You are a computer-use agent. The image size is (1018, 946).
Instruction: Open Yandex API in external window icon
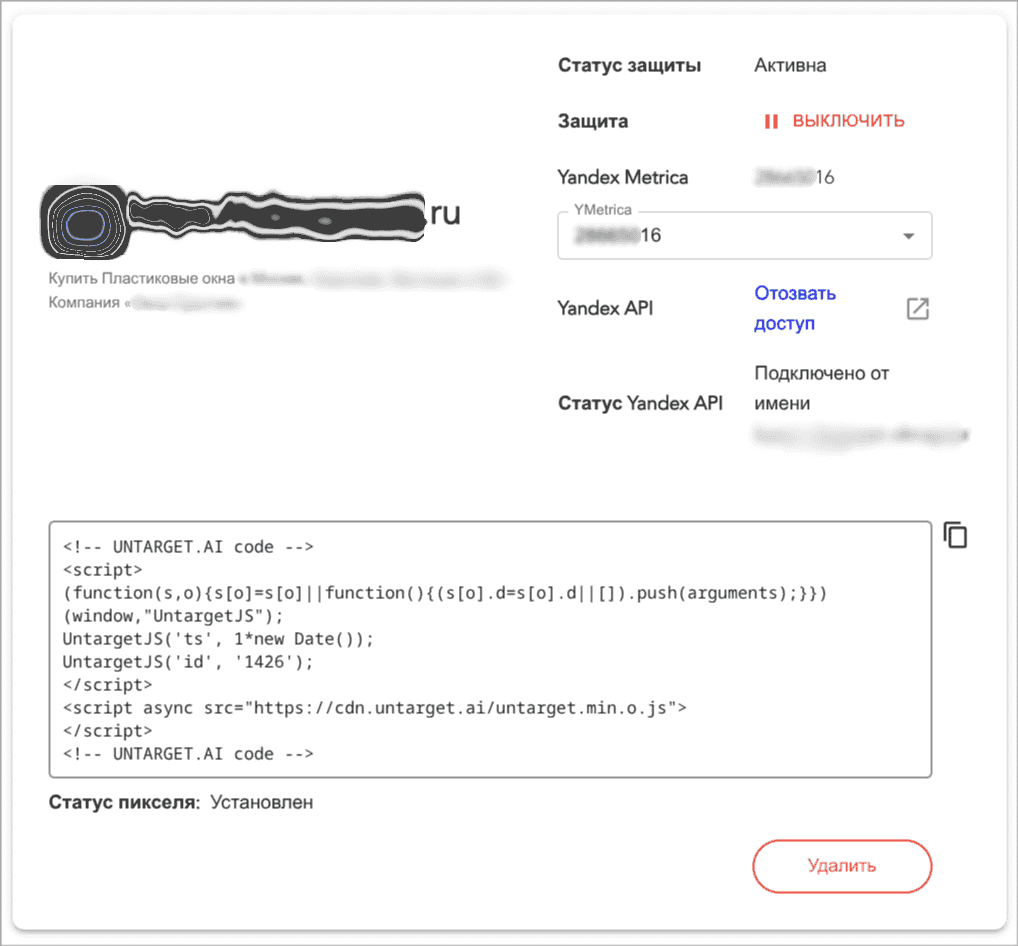(917, 309)
